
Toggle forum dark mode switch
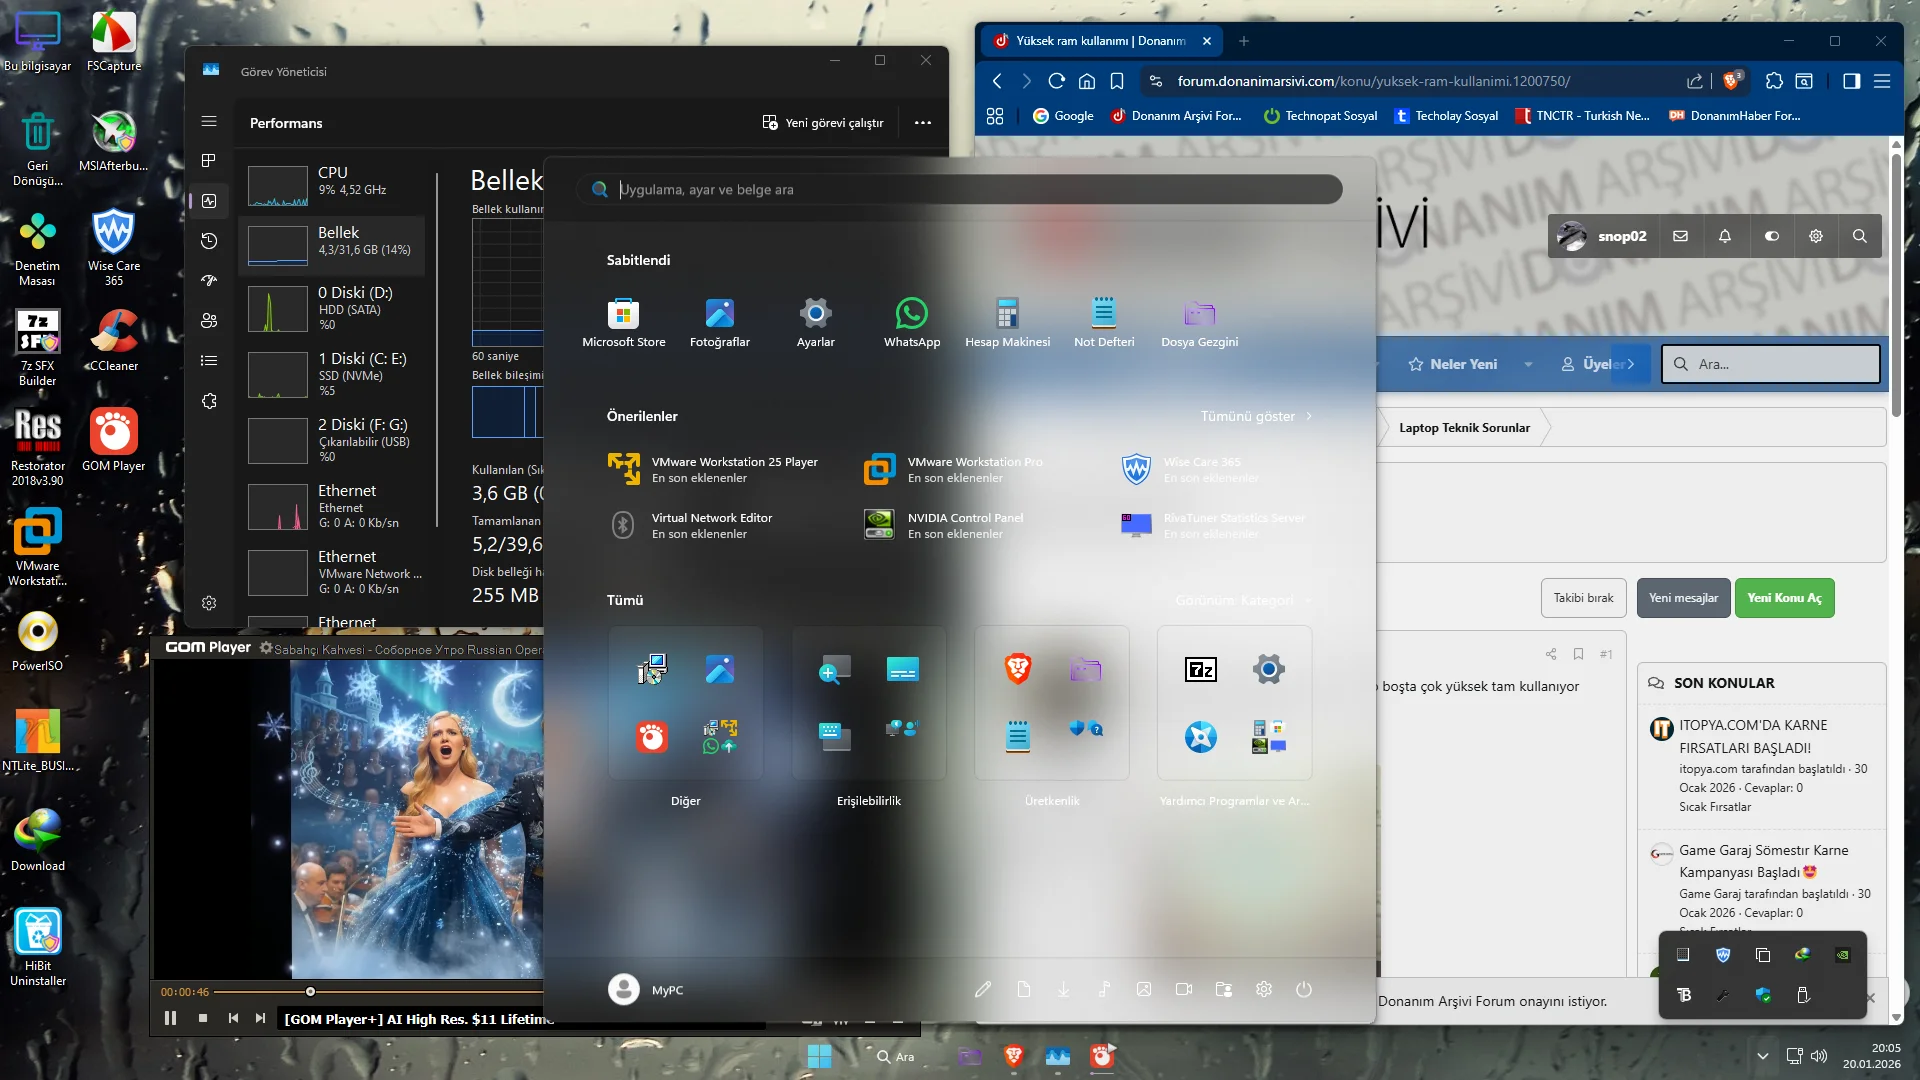click(x=1771, y=237)
